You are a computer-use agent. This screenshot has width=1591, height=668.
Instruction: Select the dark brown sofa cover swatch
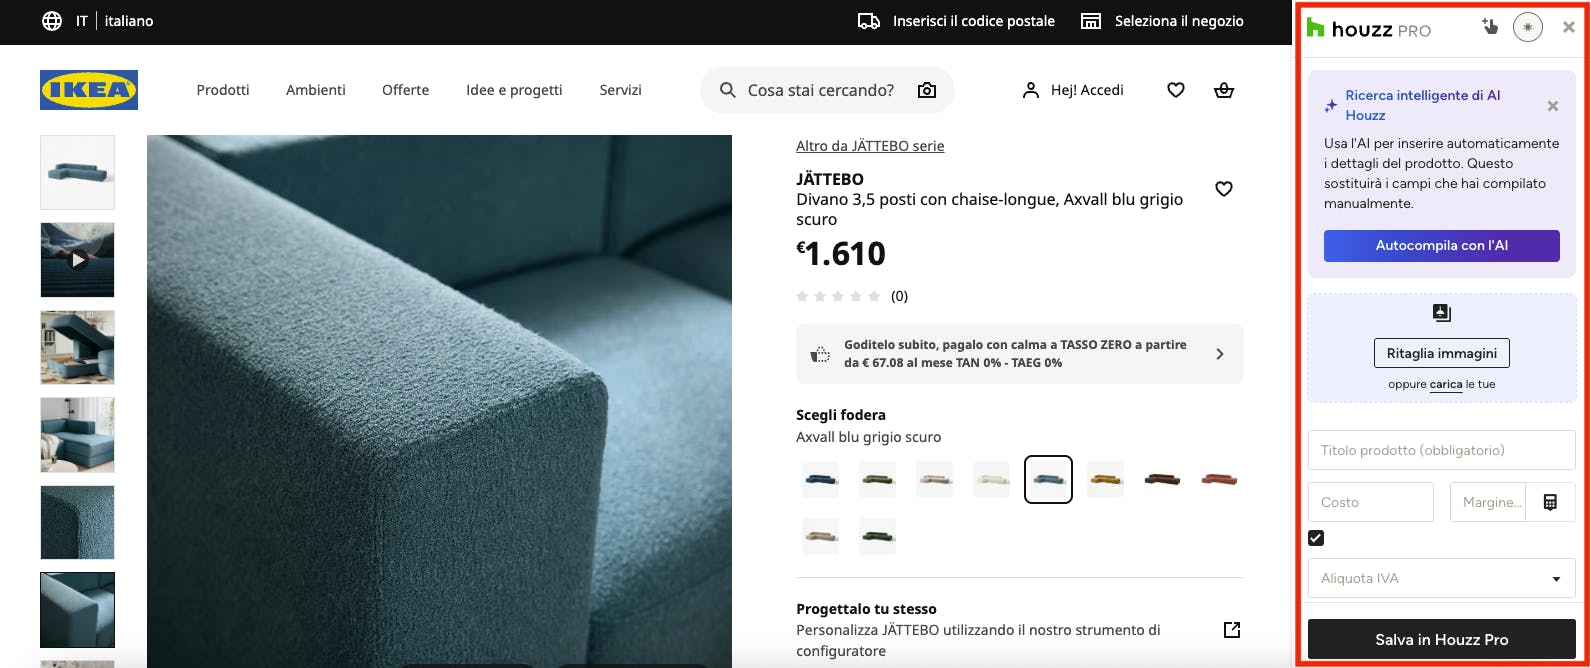coord(1162,480)
